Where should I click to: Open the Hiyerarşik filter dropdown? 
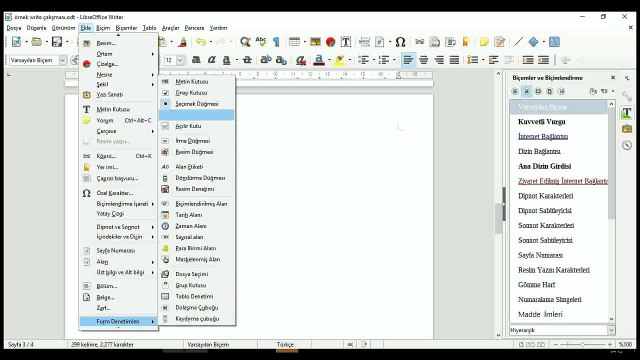coord(611,330)
